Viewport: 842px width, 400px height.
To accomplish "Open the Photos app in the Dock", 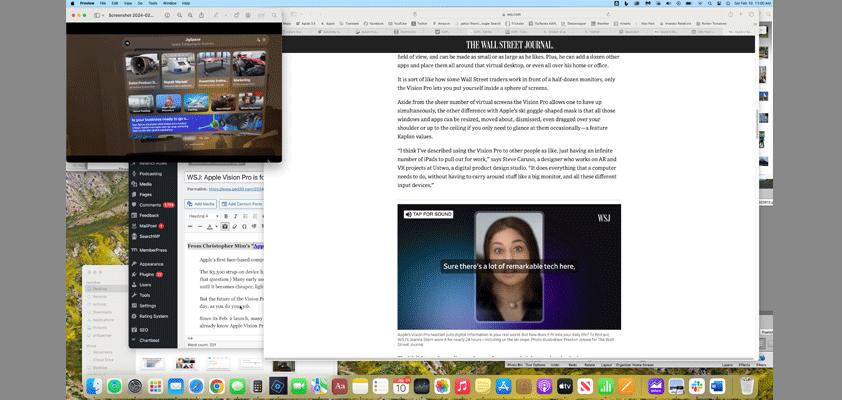I will pos(442,386).
